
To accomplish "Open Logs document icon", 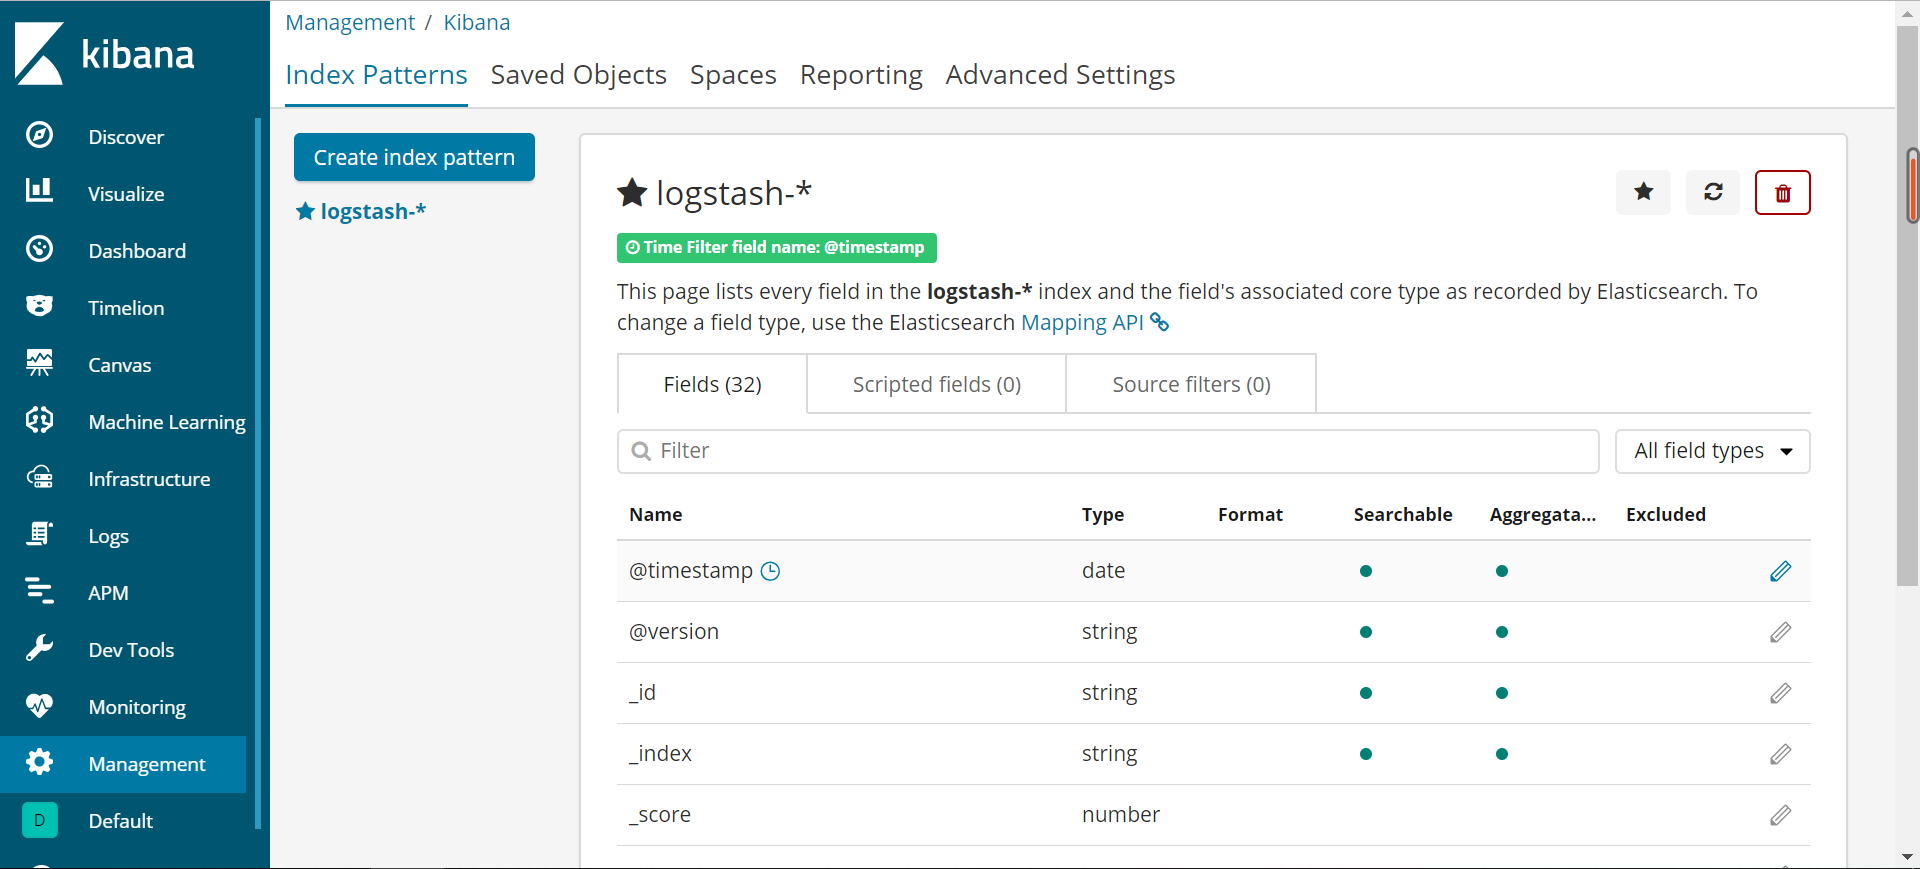I will tap(39, 534).
